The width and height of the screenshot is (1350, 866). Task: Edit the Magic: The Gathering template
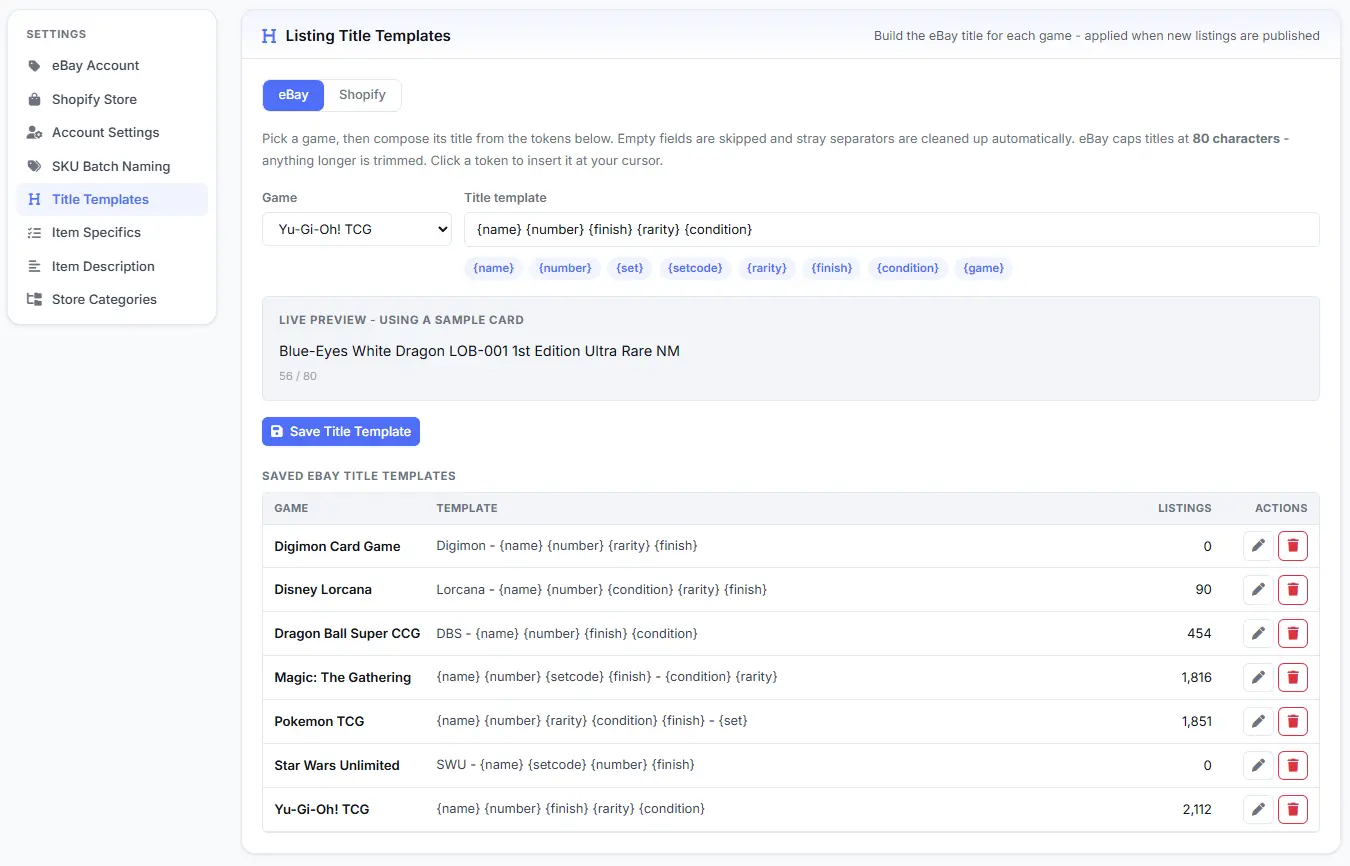[1258, 677]
